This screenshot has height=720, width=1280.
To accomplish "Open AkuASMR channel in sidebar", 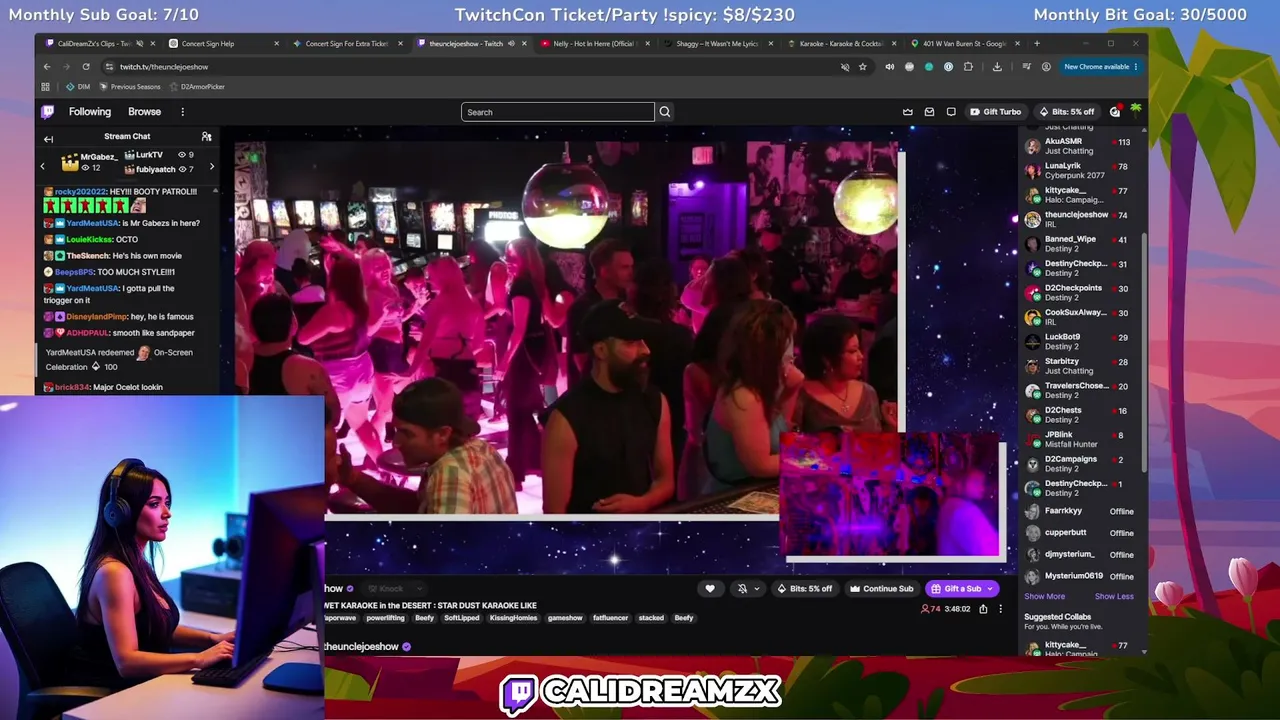I will [1078, 146].
